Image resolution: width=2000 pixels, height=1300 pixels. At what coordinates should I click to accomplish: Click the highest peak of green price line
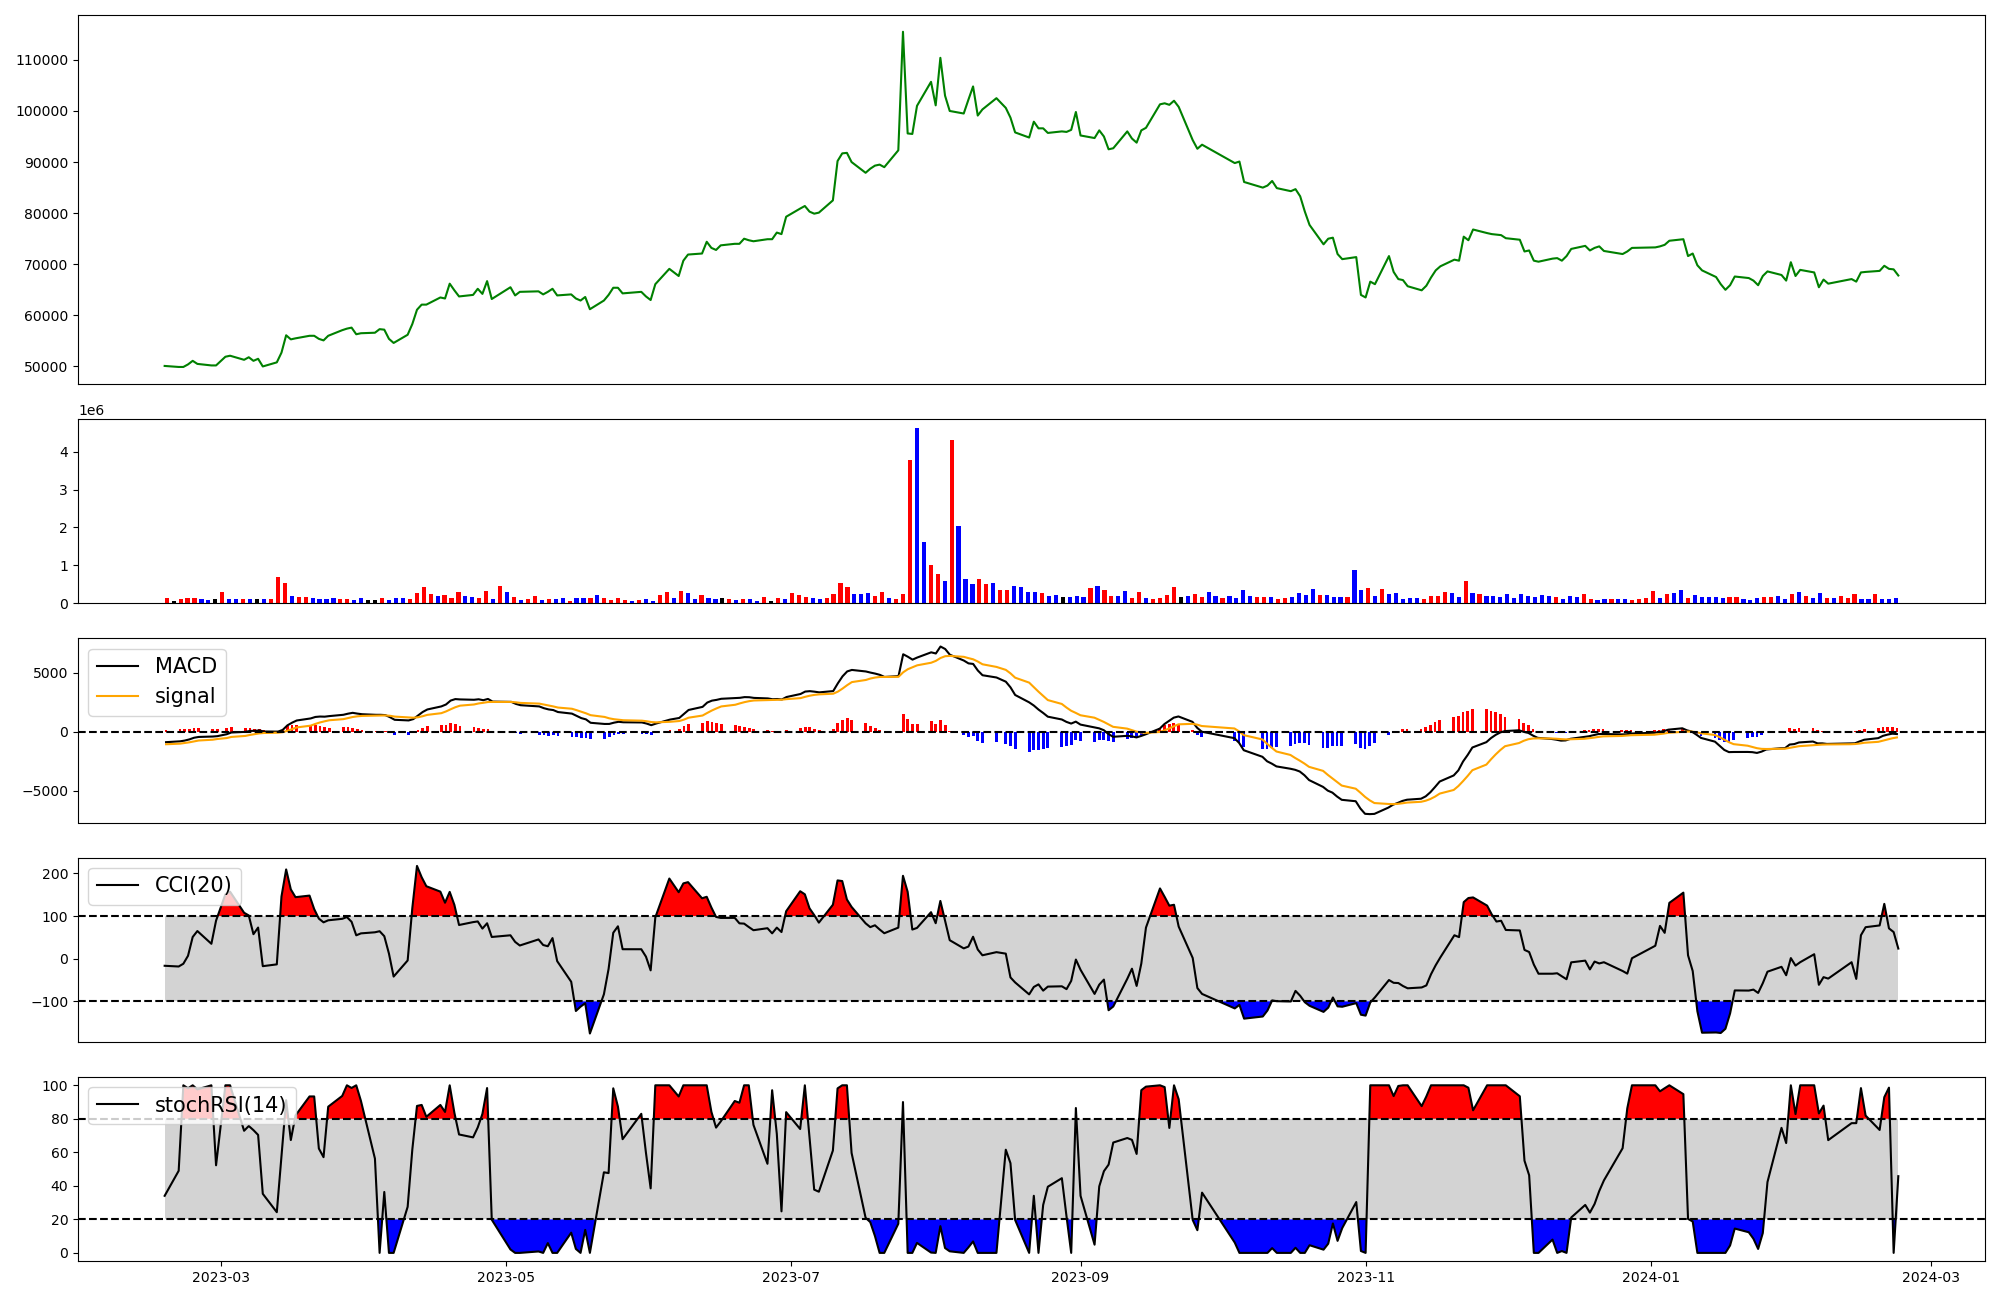pyautogui.click(x=903, y=32)
